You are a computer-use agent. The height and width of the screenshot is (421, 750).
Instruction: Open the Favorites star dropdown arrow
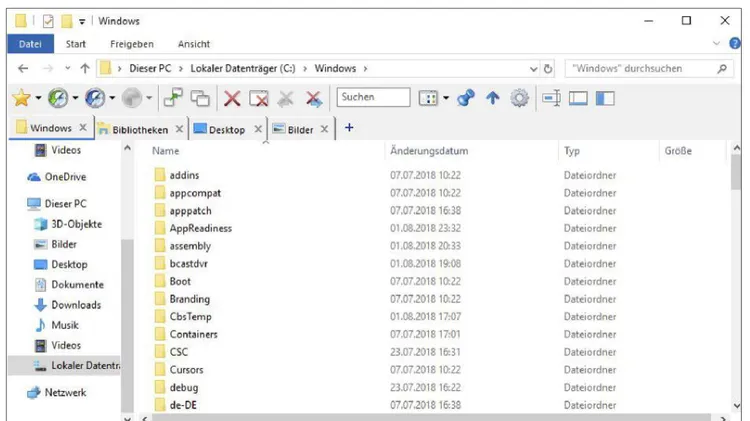pyautogui.click(x=38, y=98)
